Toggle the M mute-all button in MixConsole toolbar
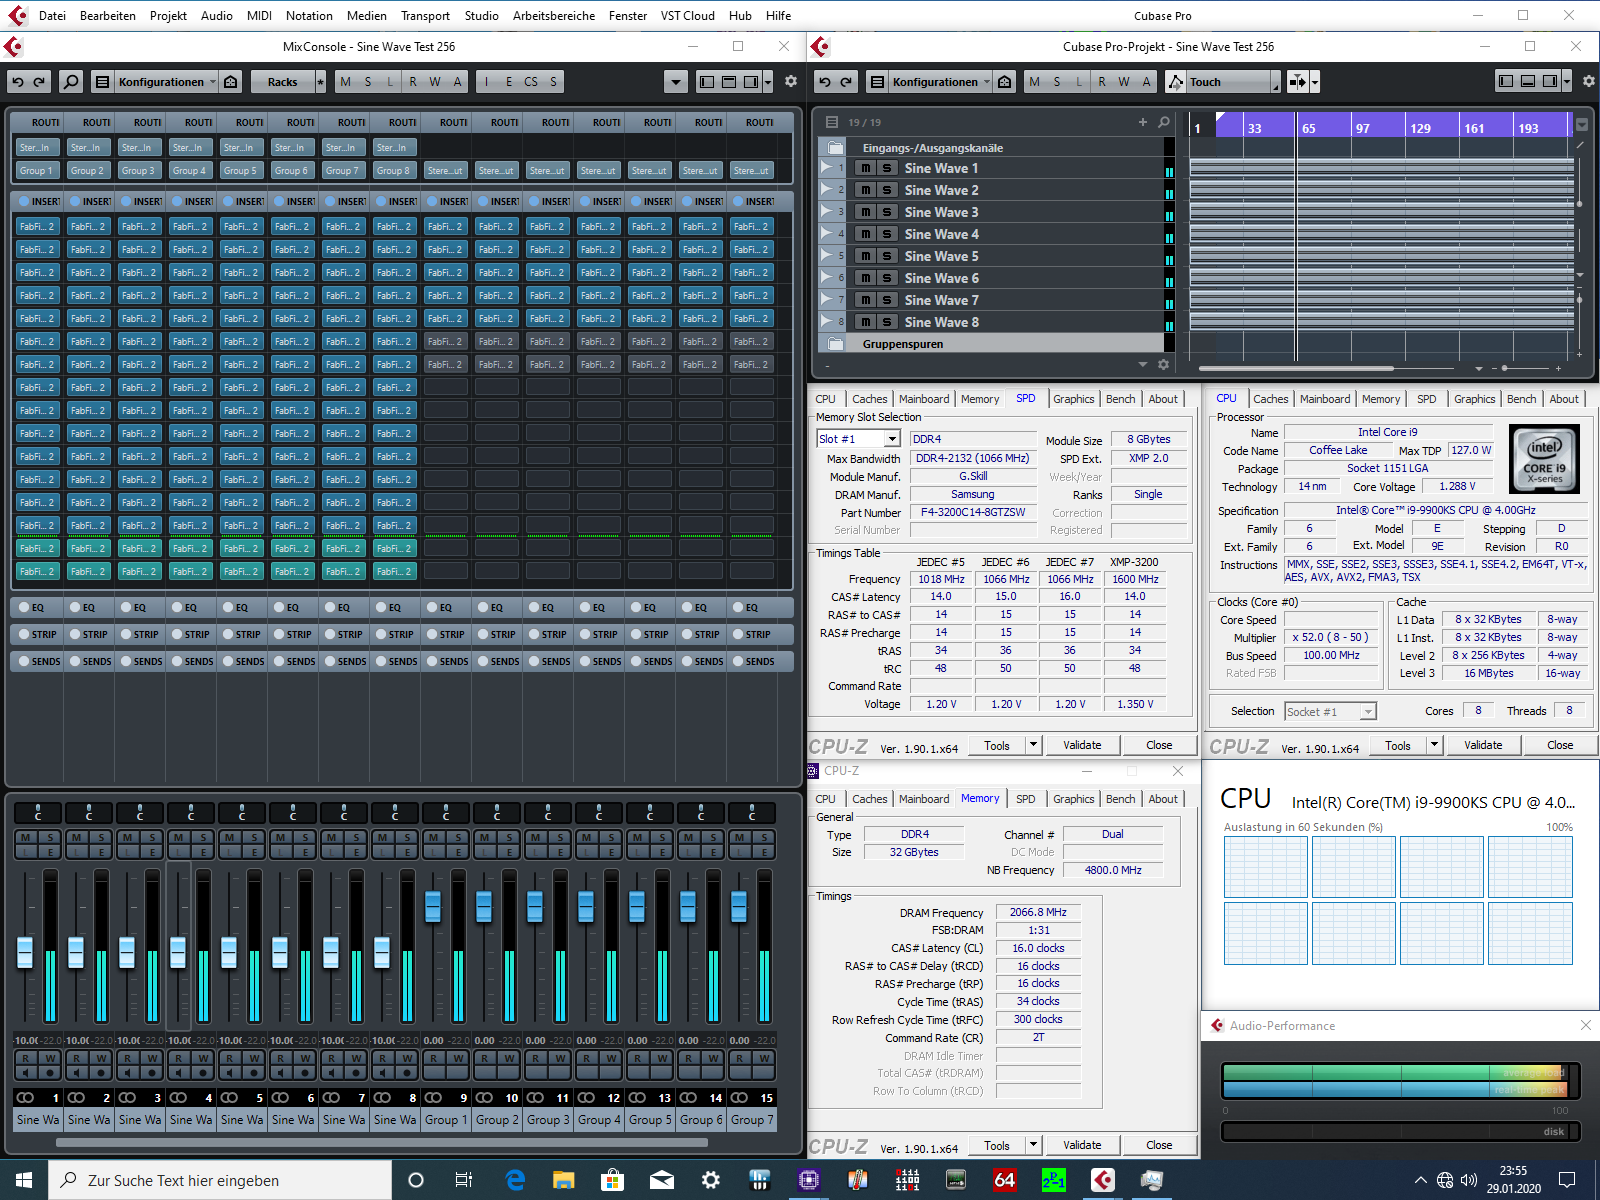The image size is (1600, 1200). coord(346,82)
